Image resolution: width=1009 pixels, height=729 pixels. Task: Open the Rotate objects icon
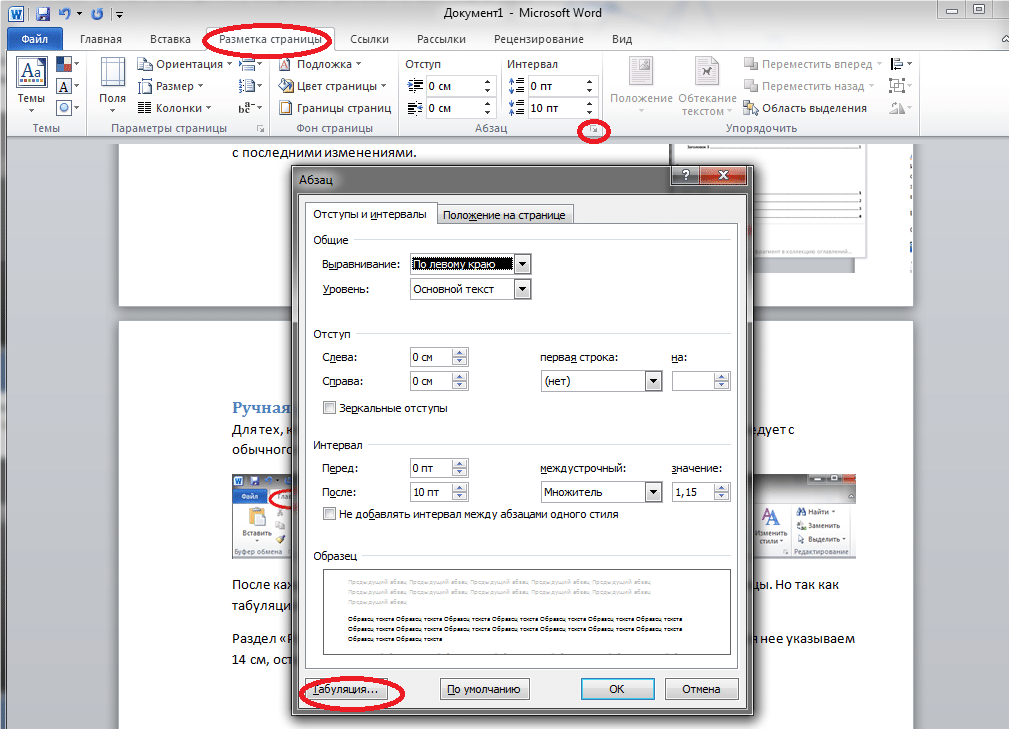click(900, 107)
